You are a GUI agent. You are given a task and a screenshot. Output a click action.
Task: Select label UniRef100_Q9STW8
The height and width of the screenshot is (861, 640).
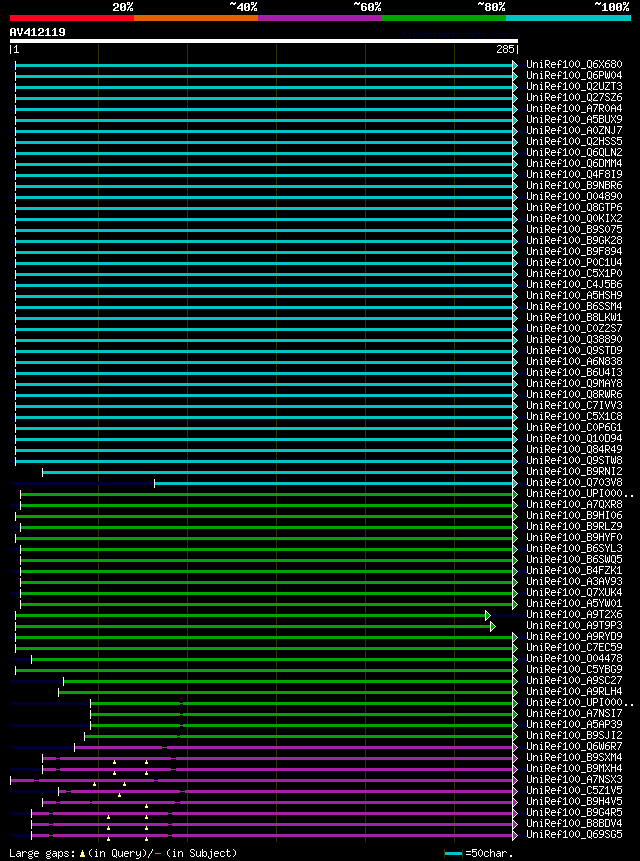click(x=574, y=460)
